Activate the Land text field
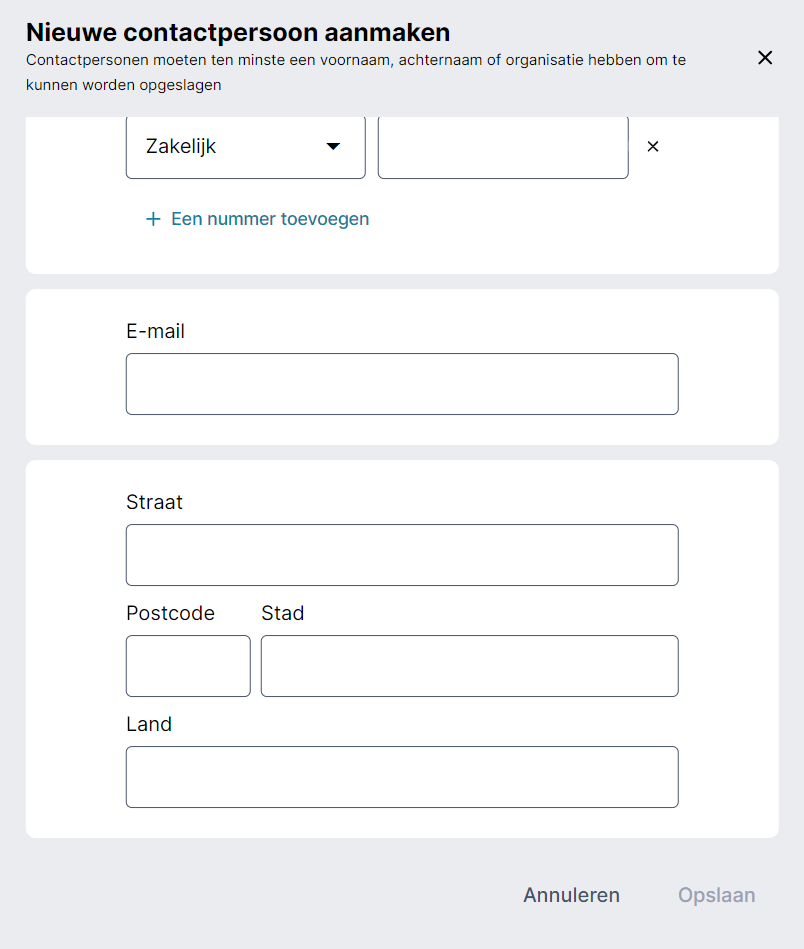 pyautogui.click(x=402, y=777)
